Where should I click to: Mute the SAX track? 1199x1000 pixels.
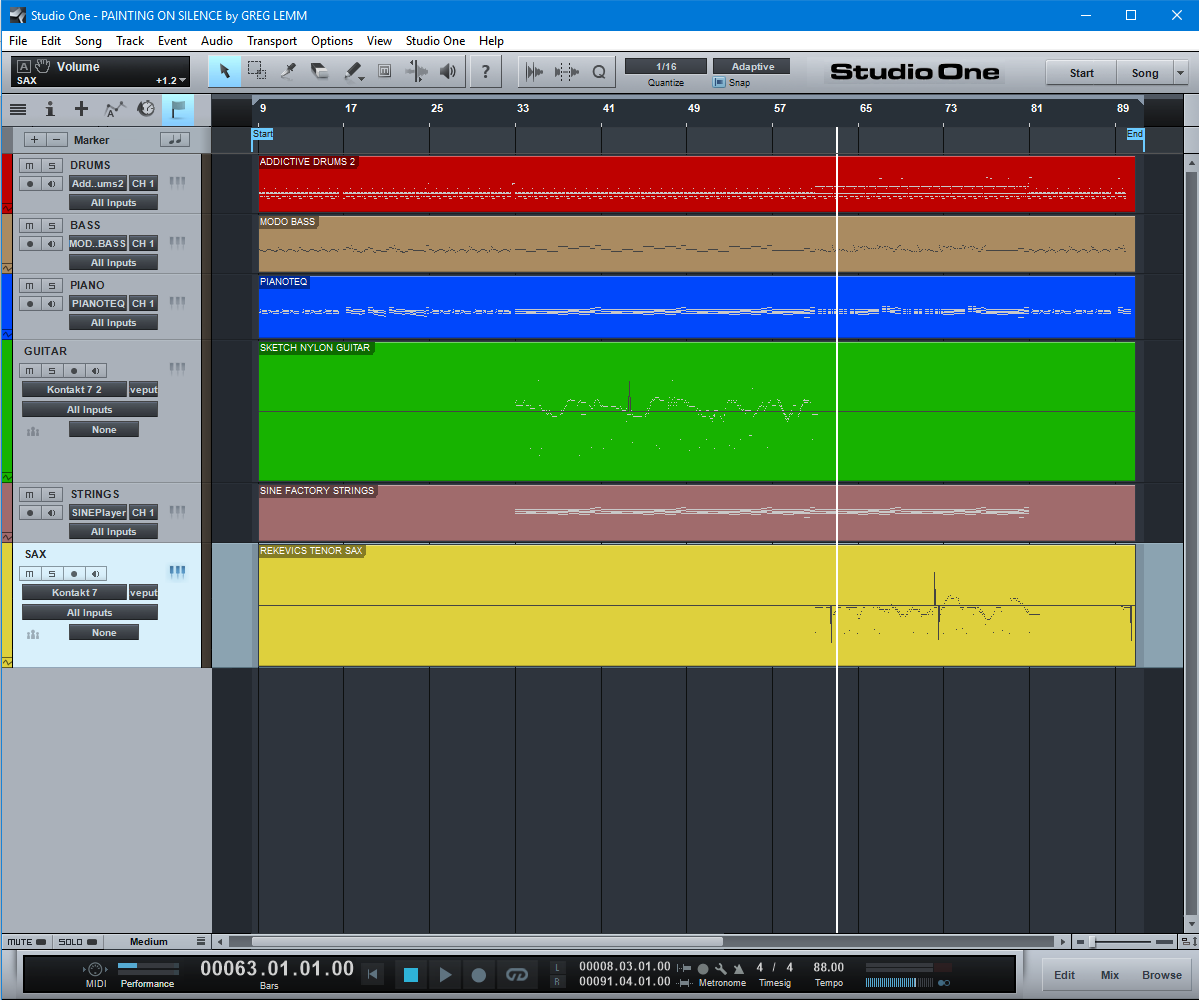29,574
